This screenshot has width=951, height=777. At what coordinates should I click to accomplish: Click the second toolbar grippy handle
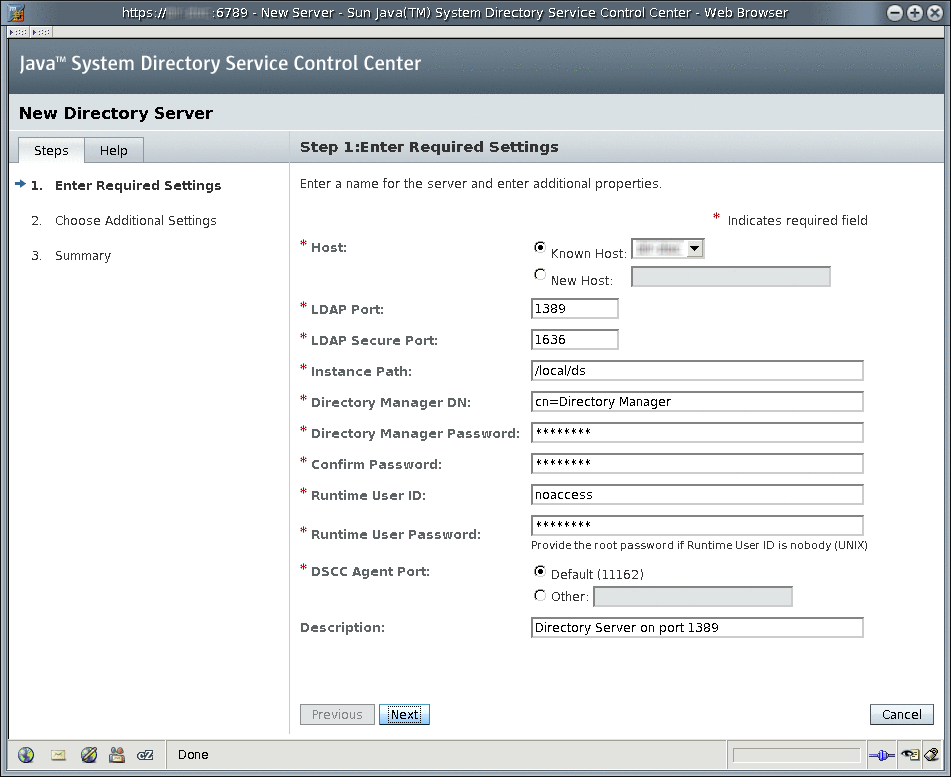tap(41, 32)
